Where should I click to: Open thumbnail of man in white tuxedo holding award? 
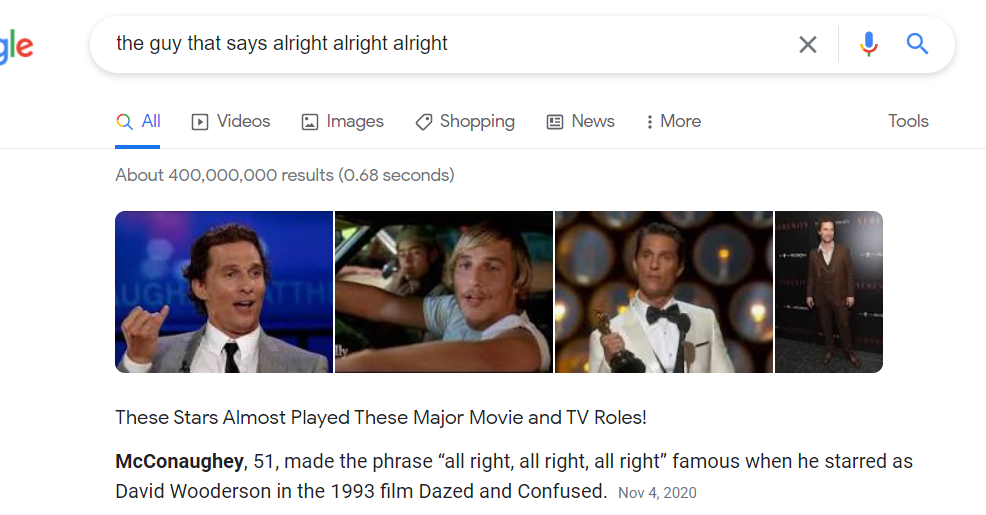point(663,292)
